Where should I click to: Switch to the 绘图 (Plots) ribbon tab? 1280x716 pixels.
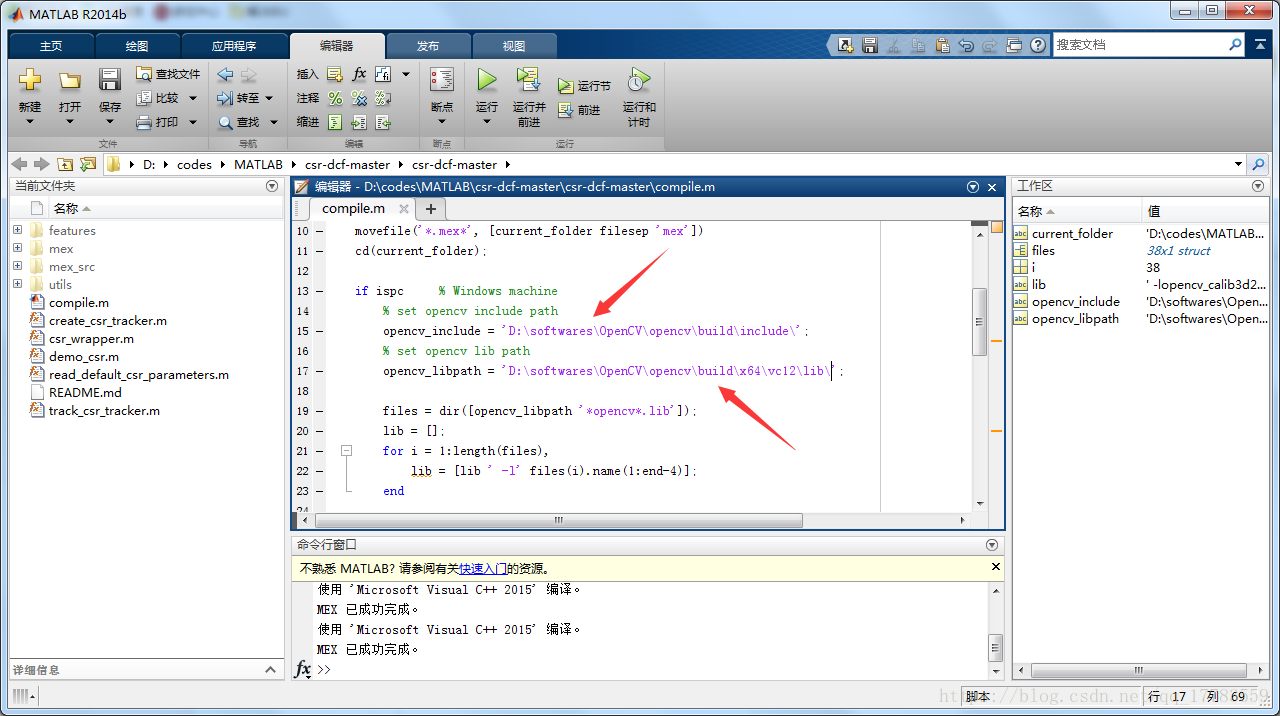137,46
